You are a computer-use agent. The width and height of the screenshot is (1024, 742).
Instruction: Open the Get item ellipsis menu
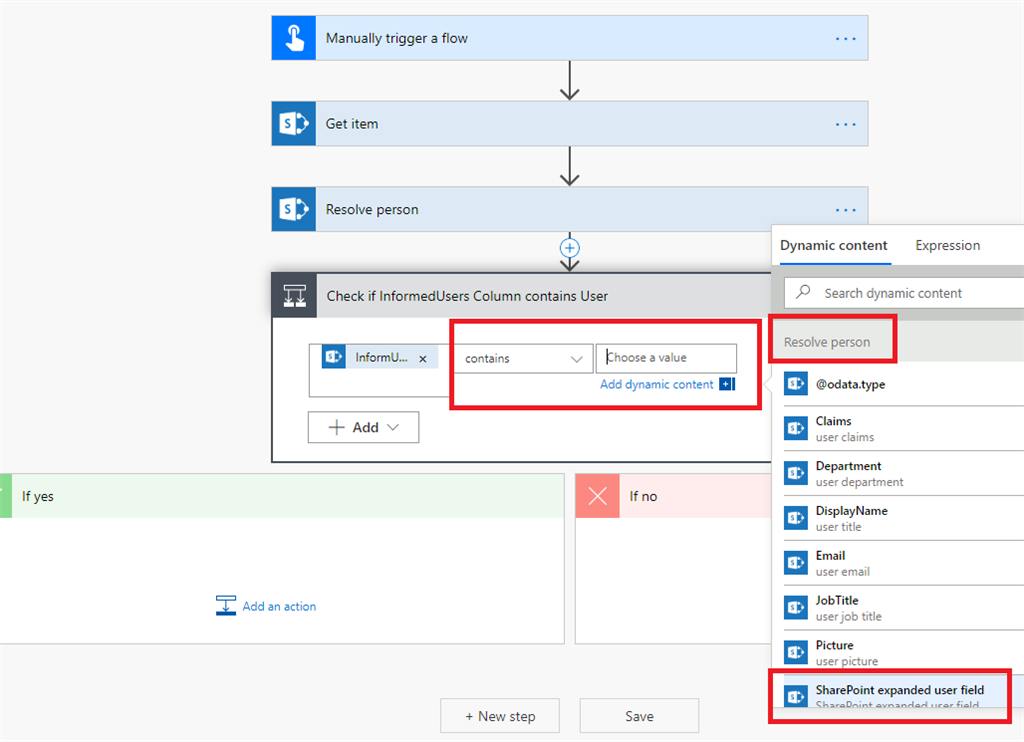point(845,124)
